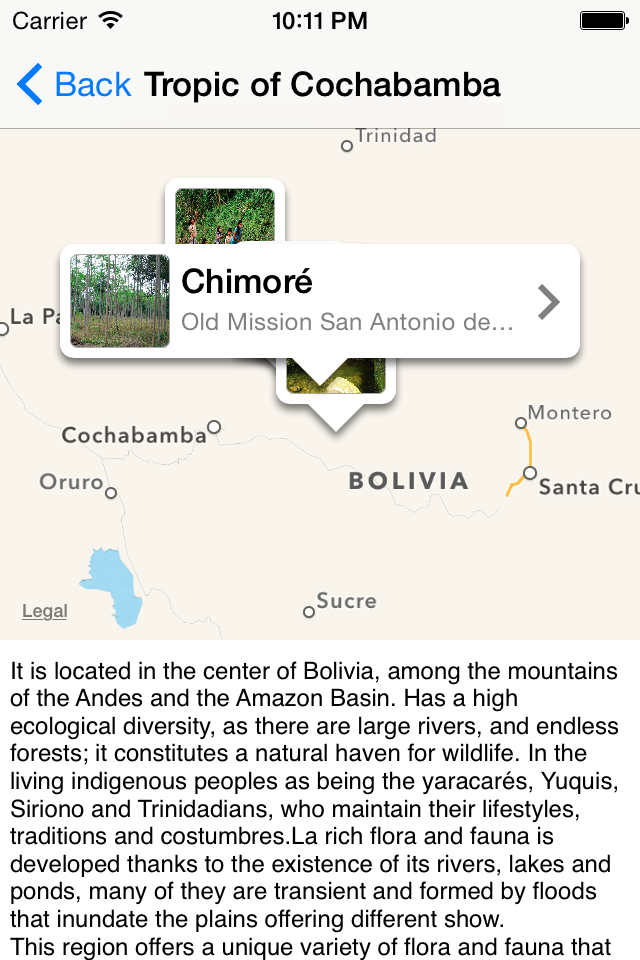Viewport: 640px width, 960px height.
Task: Tap the Santa Cruz city marker
Action: pyautogui.click(x=530, y=473)
